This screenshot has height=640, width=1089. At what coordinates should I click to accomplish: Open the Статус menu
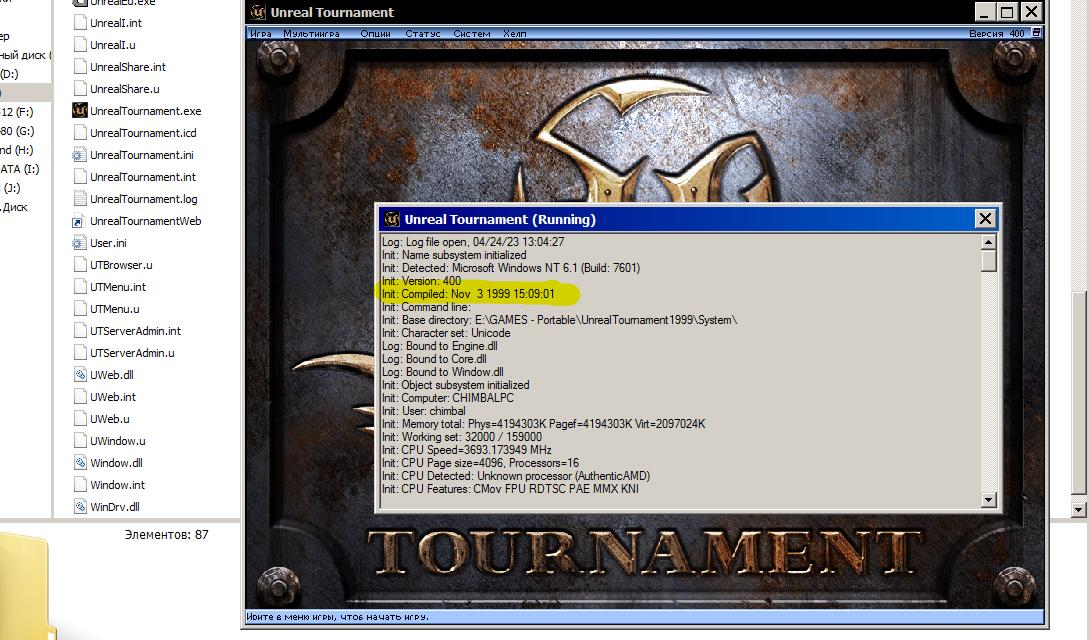pos(422,33)
